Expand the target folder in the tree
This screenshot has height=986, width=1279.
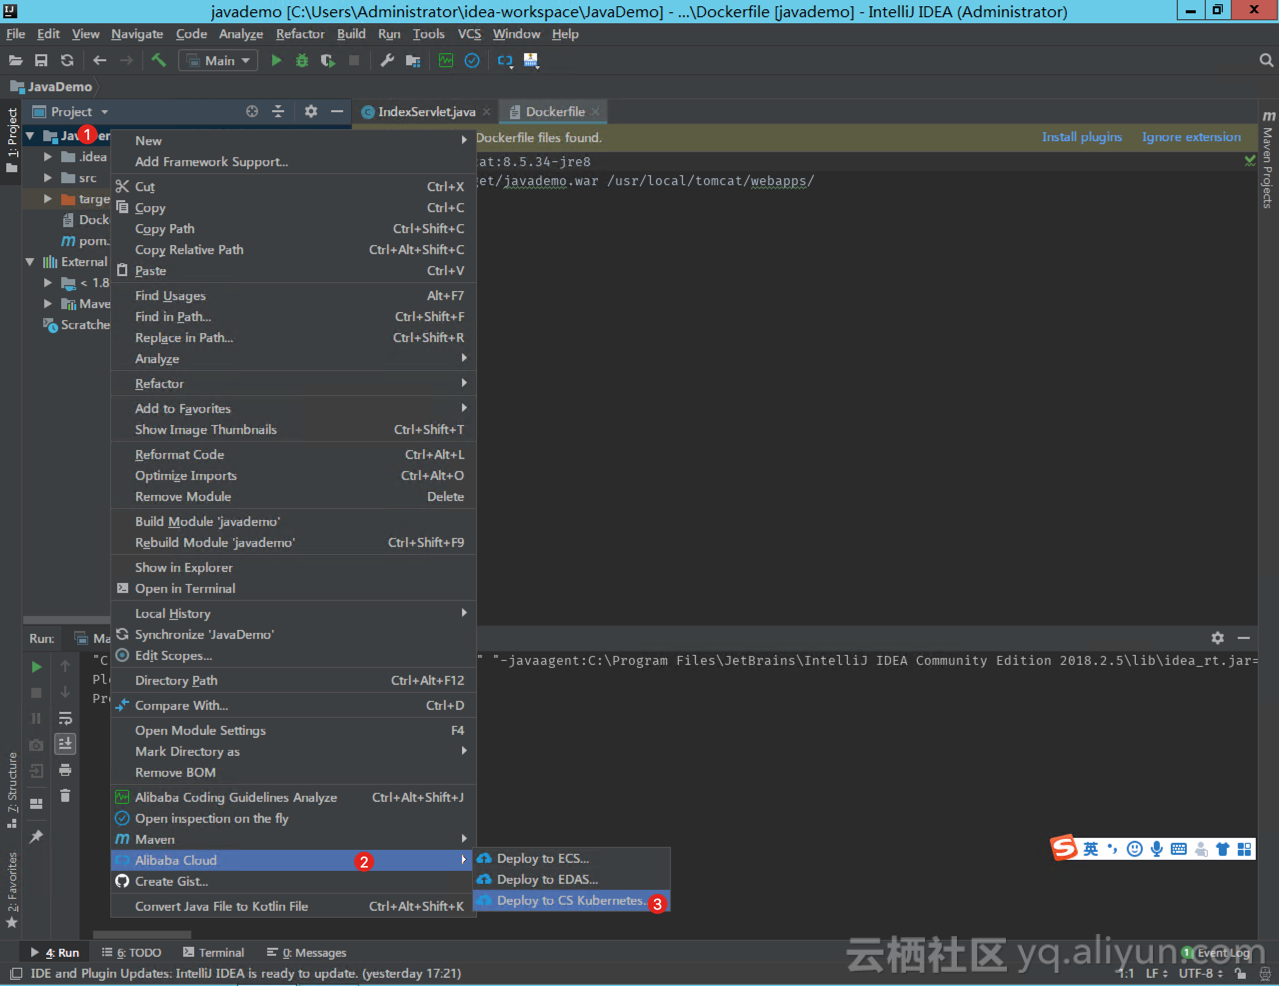(x=47, y=199)
